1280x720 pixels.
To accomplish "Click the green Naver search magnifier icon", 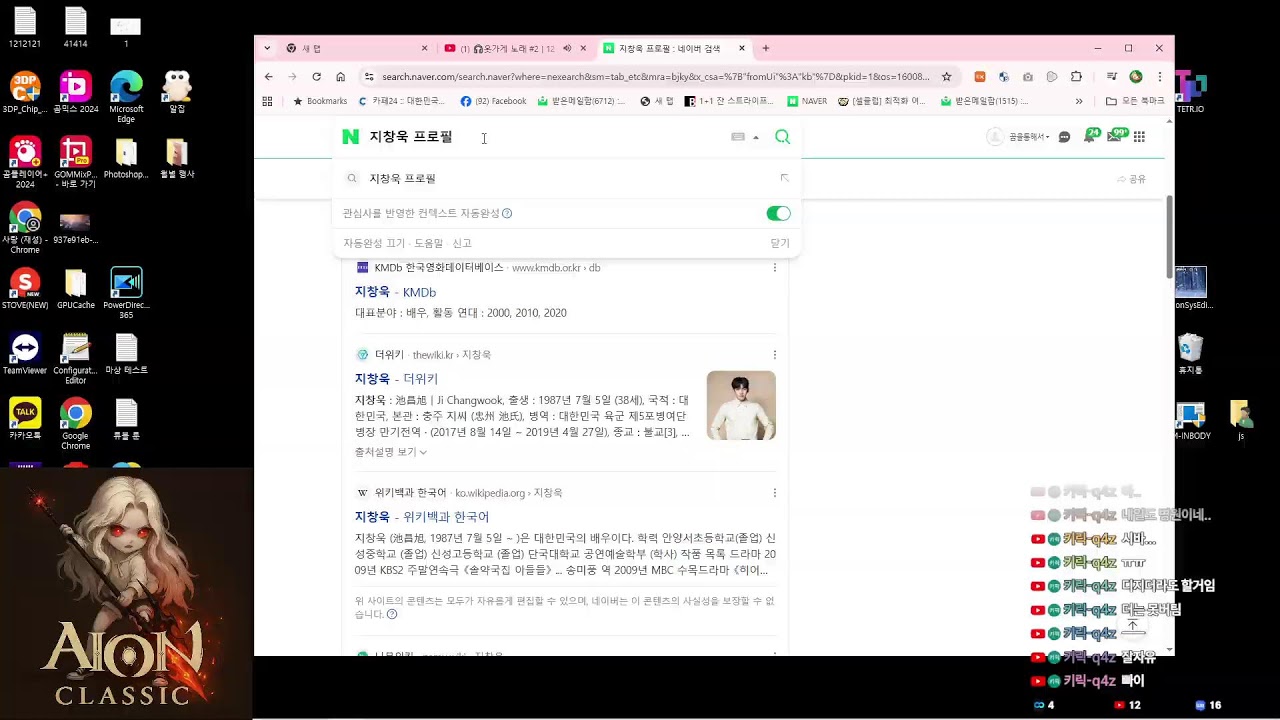I will 782,137.
